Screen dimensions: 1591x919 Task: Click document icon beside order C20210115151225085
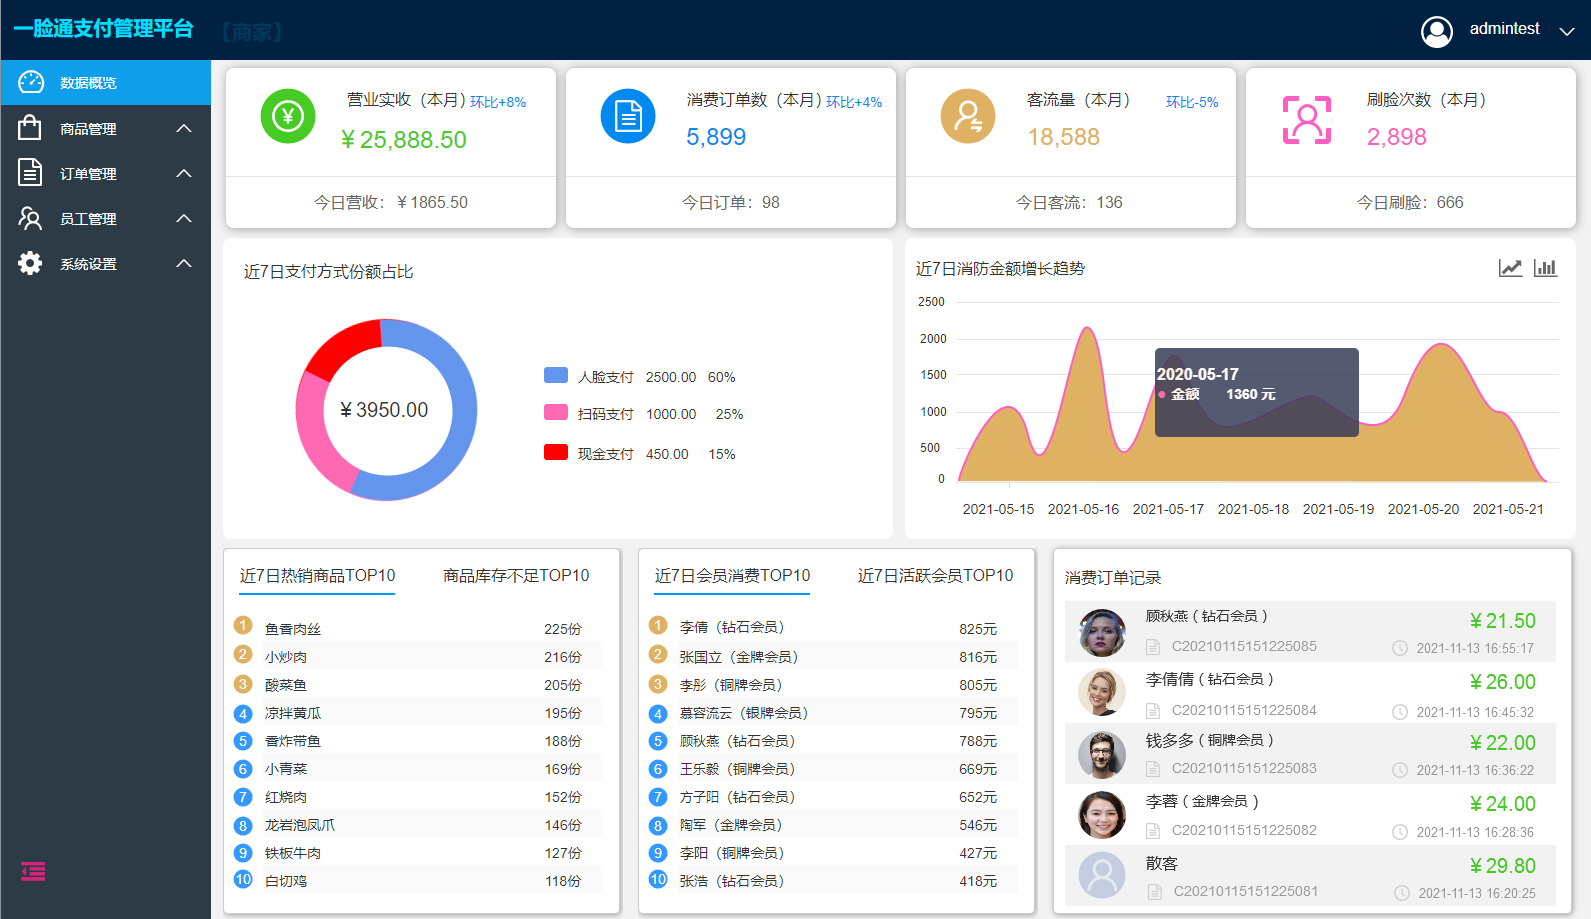(x=1153, y=647)
